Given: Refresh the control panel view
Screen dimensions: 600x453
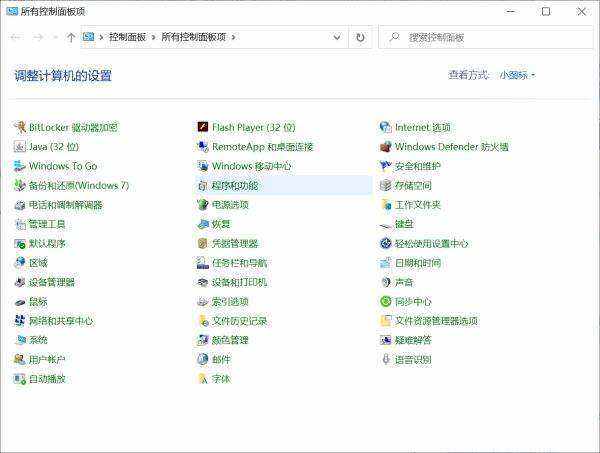Looking at the screenshot, I should pos(360,37).
